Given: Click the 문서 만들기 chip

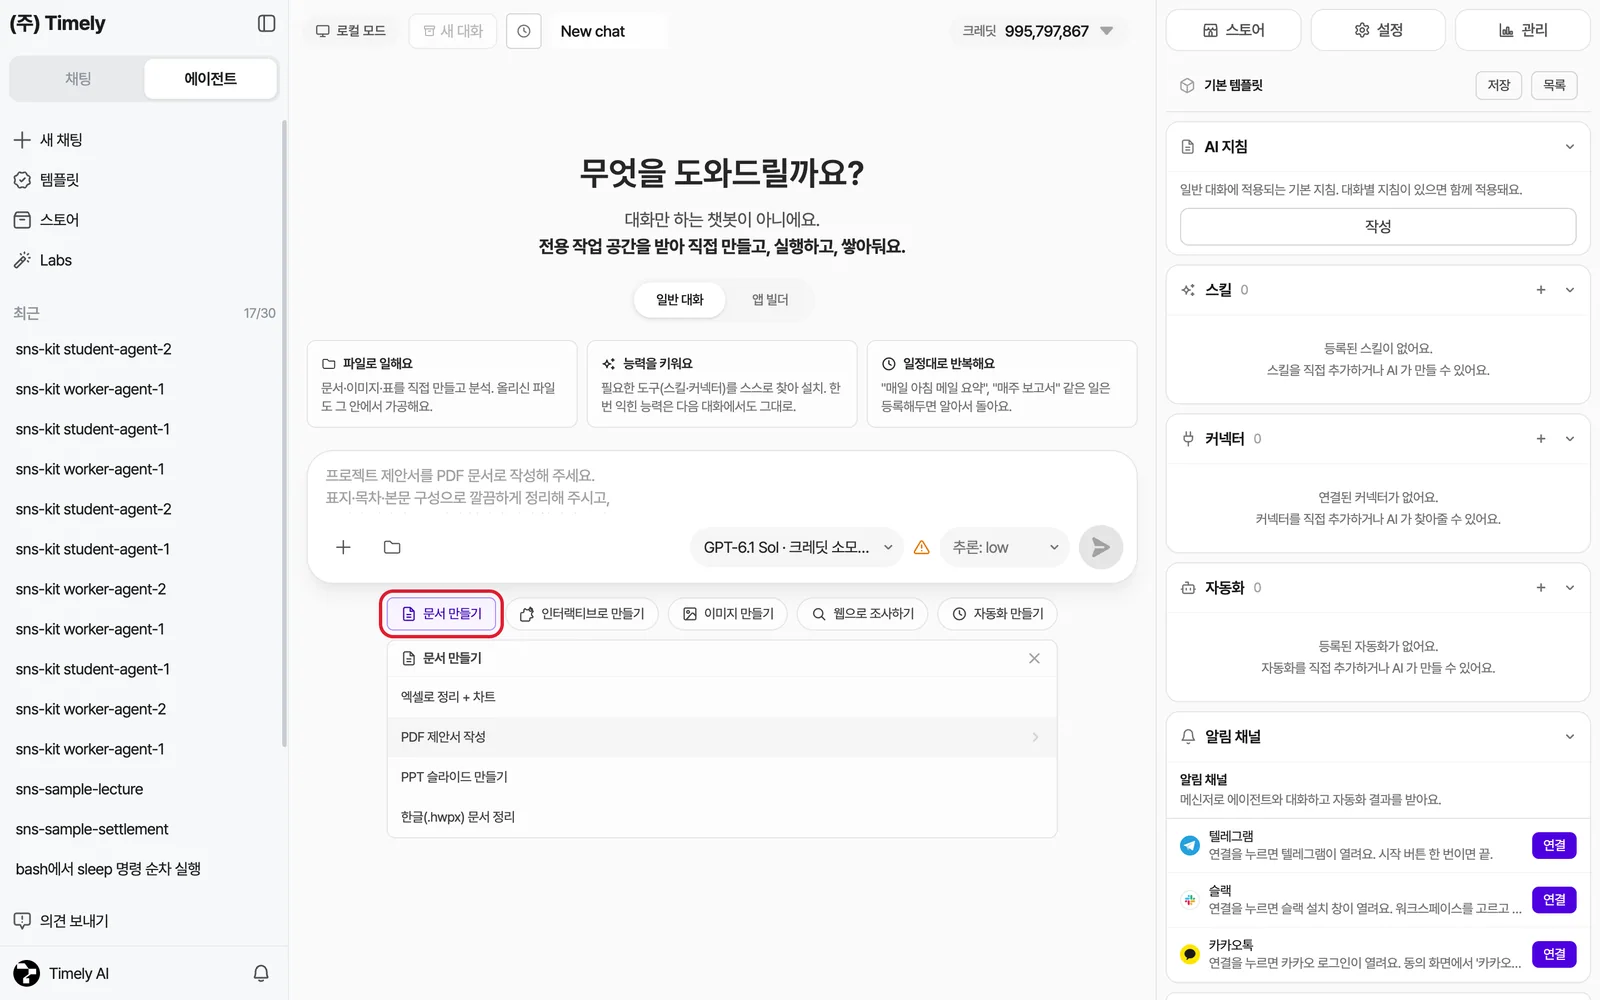Looking at the screenshot, I should 442,614.
